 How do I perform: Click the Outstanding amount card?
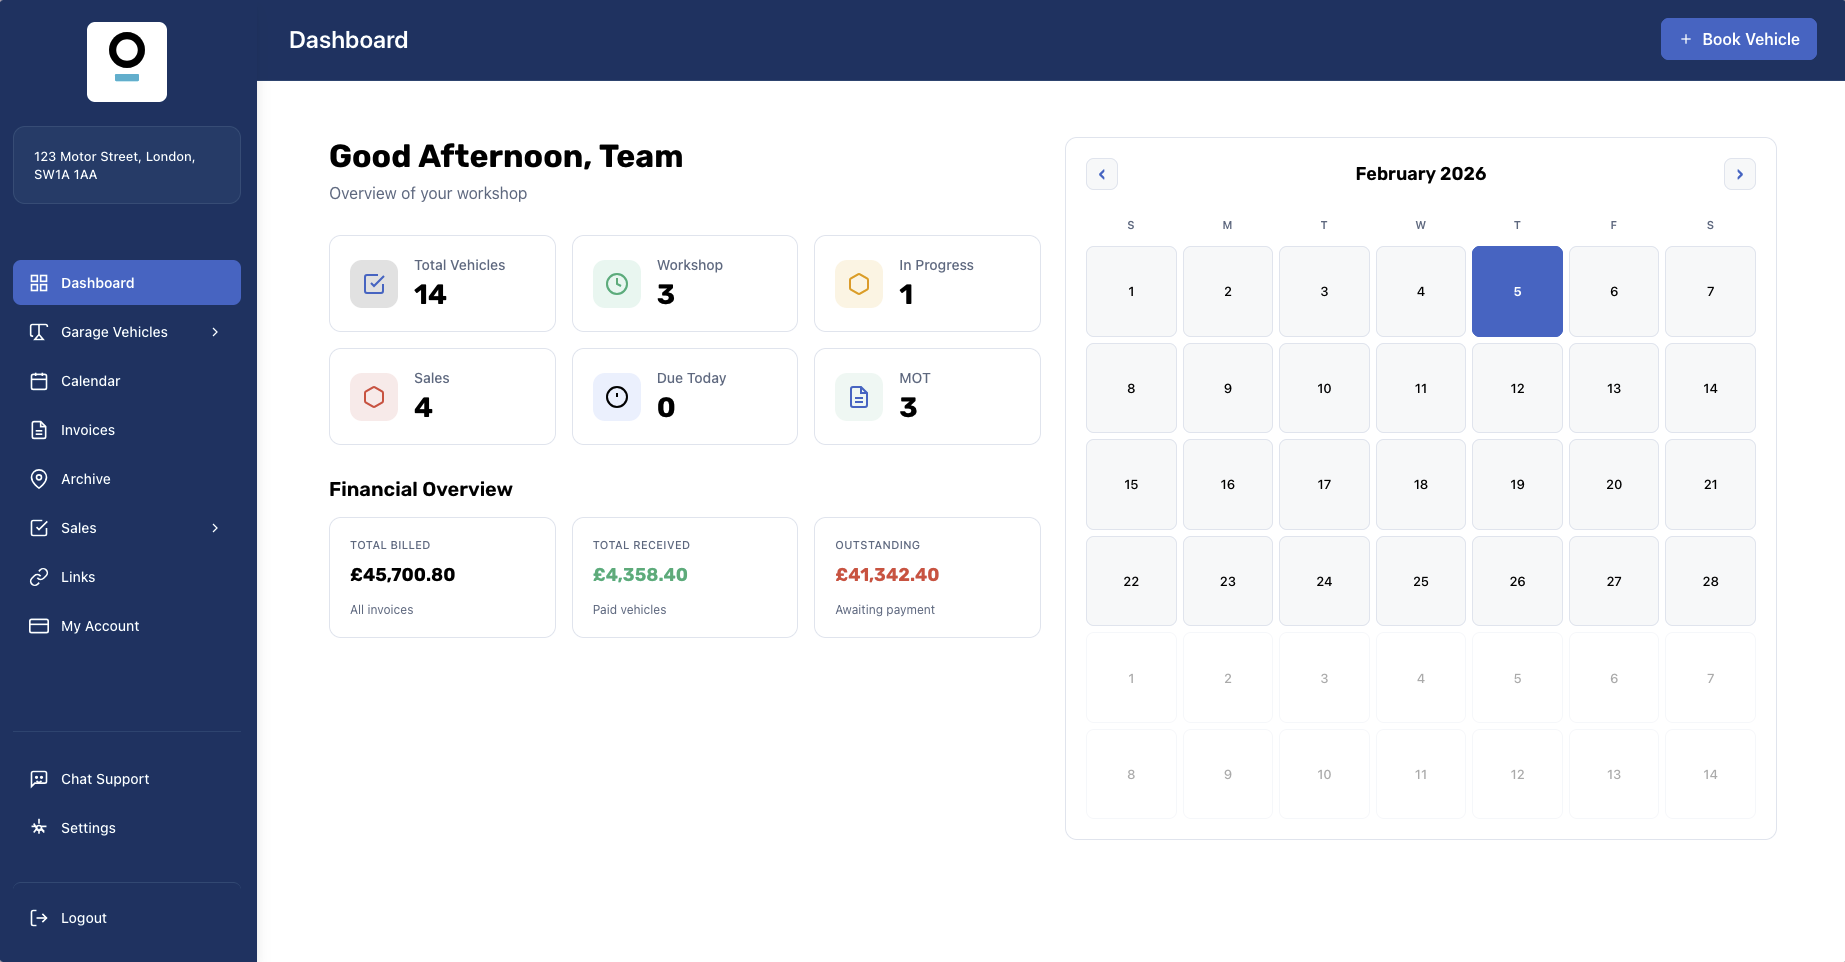(x=927, y=577)
